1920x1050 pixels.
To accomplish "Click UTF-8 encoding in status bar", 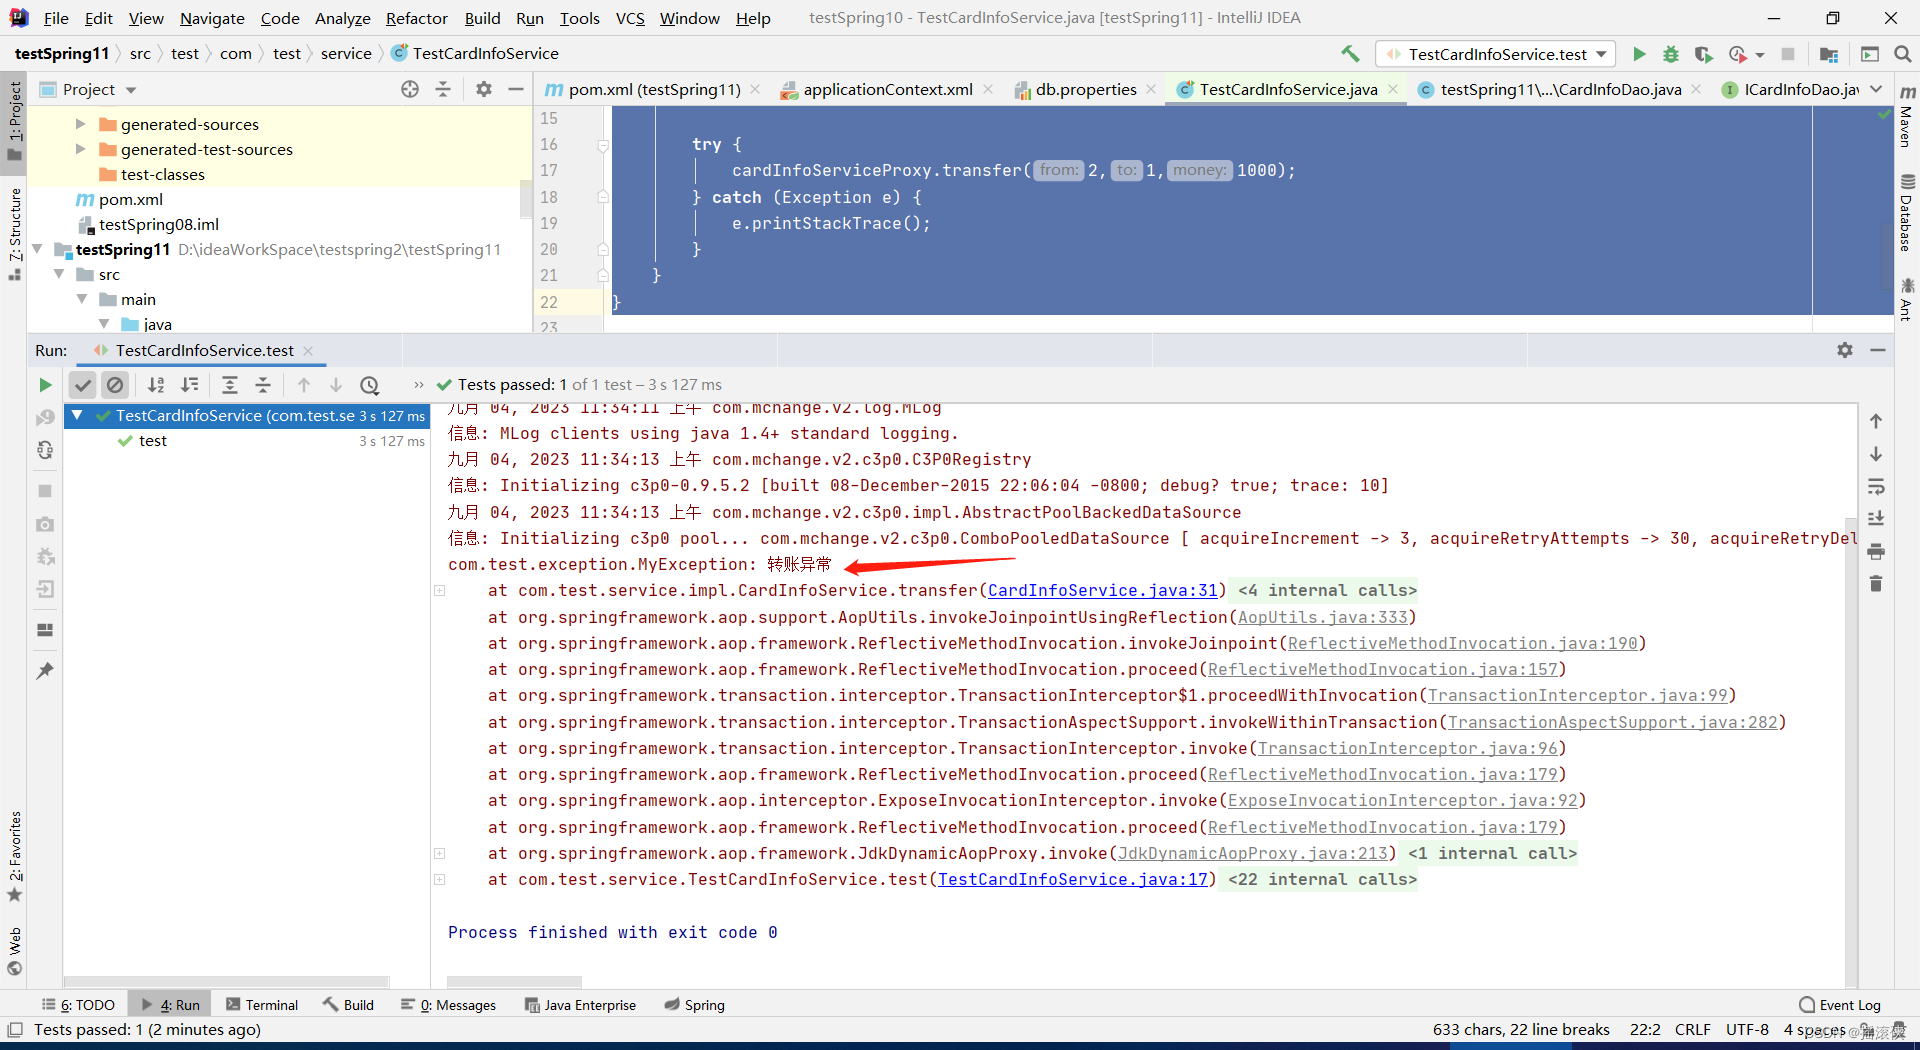I will click(x=1747, y=1029).
